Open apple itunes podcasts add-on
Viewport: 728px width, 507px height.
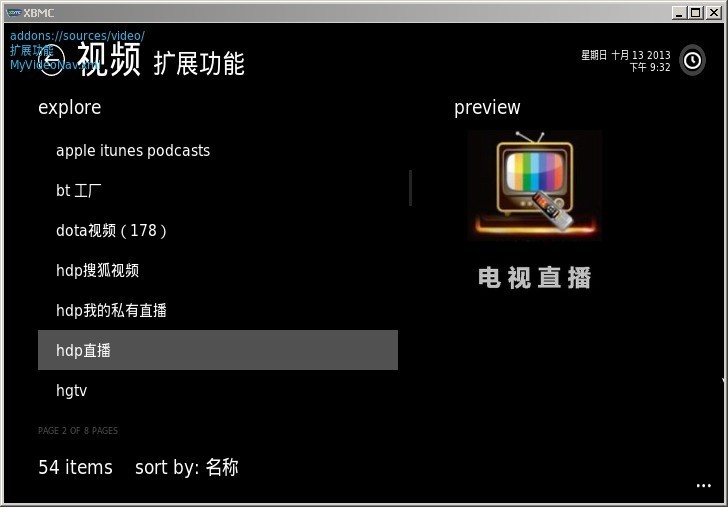[218, 150]
